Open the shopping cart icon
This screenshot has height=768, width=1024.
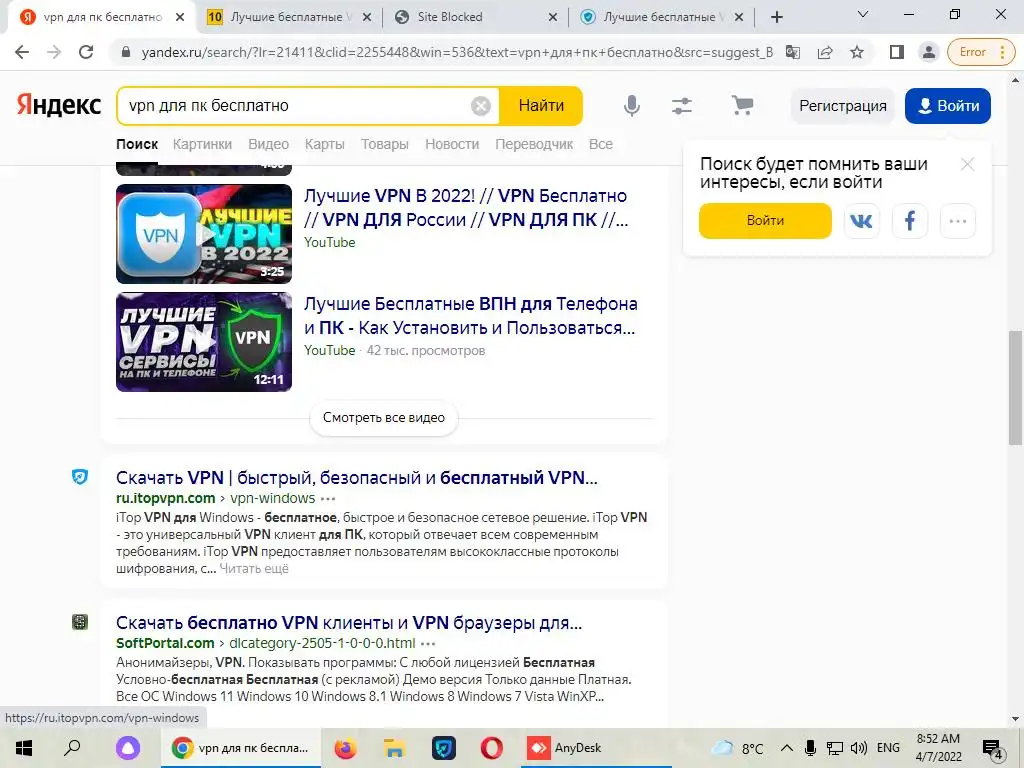point(742,105)
